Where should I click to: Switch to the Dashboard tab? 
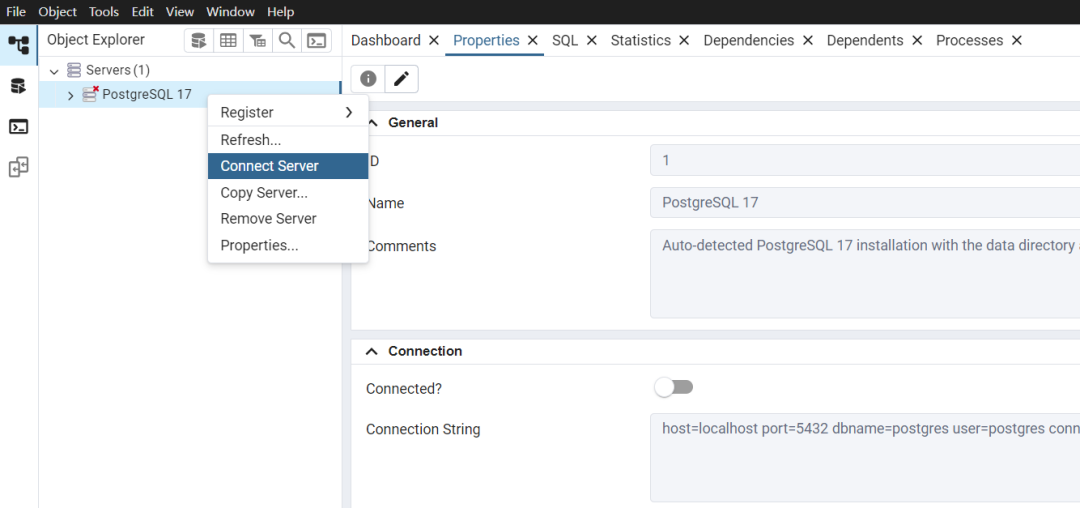tap(386, 41)
